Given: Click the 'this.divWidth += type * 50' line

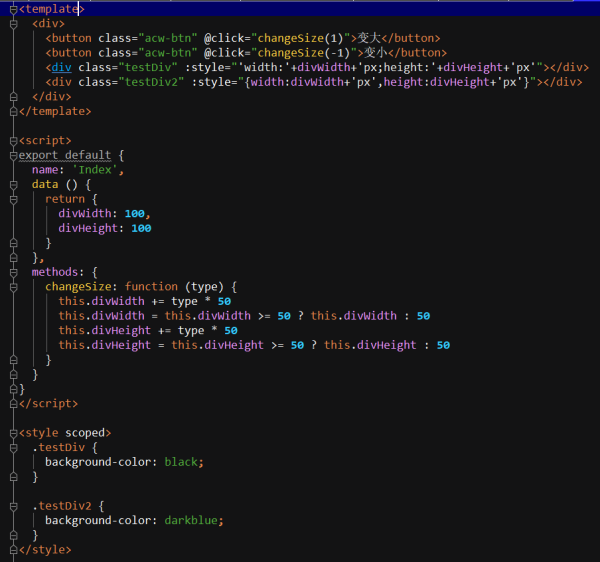Looking at the screenshot, I should click(145, 301).
